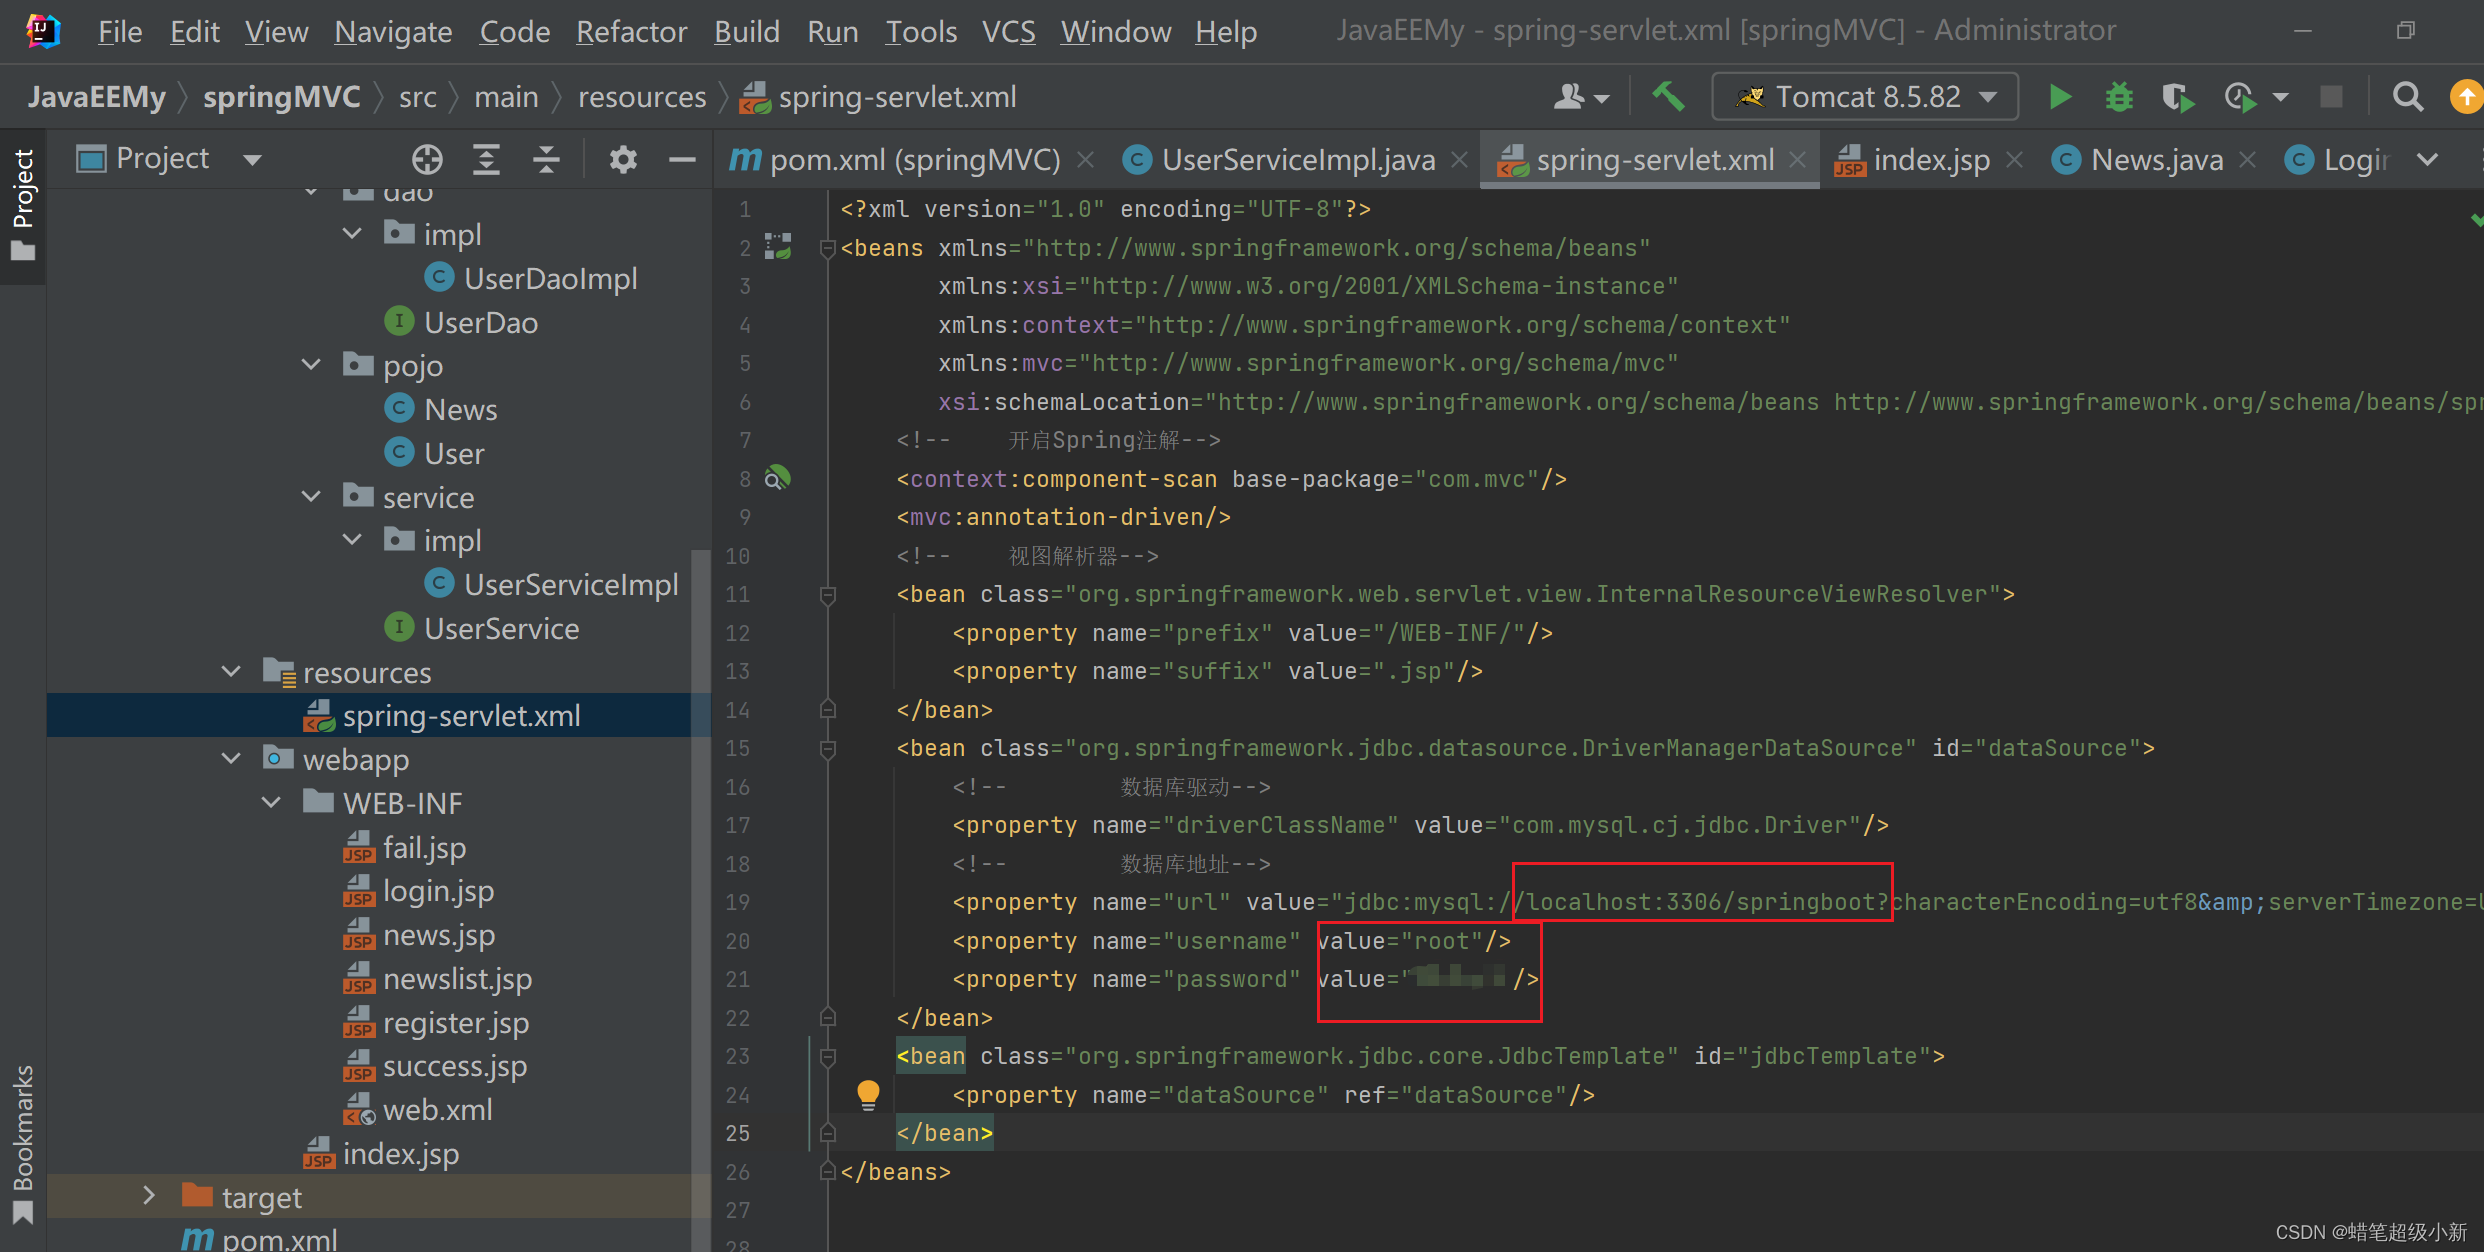Viewport: 2484px width, 1252px height.
Task: Click the Debug bug icon
Action: point(2118,97)
